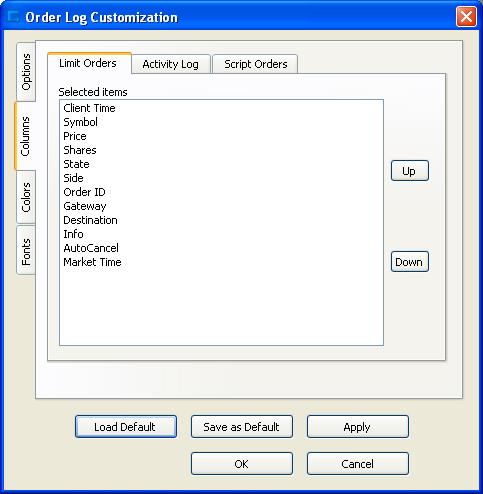Switch to the Activity Log tab
This screenshot has height=494, width=483.
171,64
